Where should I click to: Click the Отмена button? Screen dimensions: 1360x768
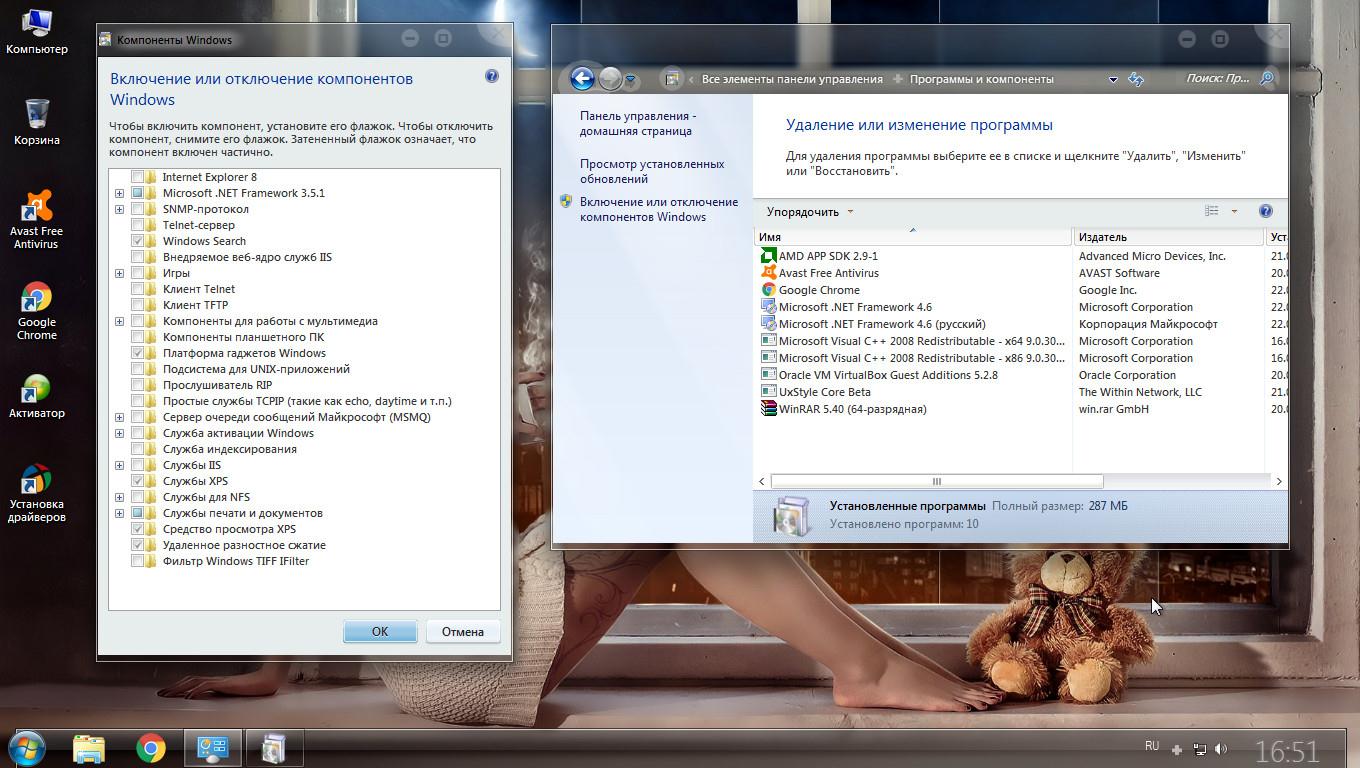click(x=463, y=631)
